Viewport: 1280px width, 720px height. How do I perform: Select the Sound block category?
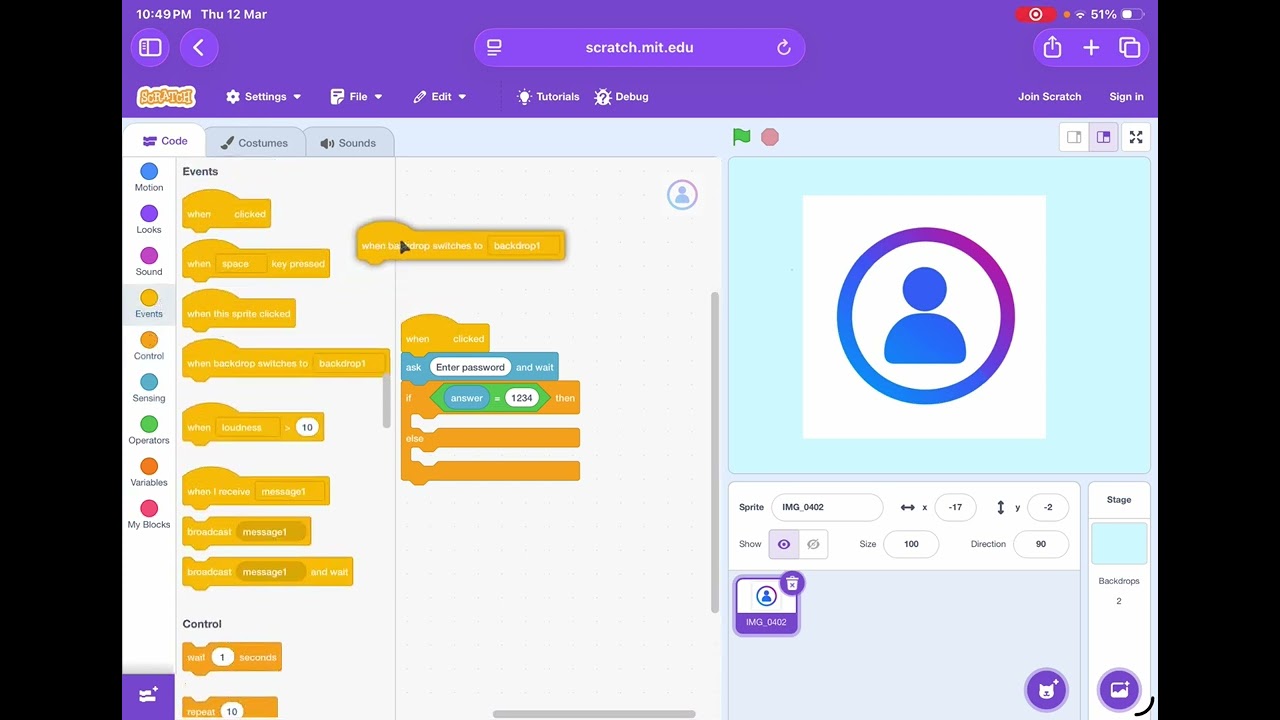(149, 262)
